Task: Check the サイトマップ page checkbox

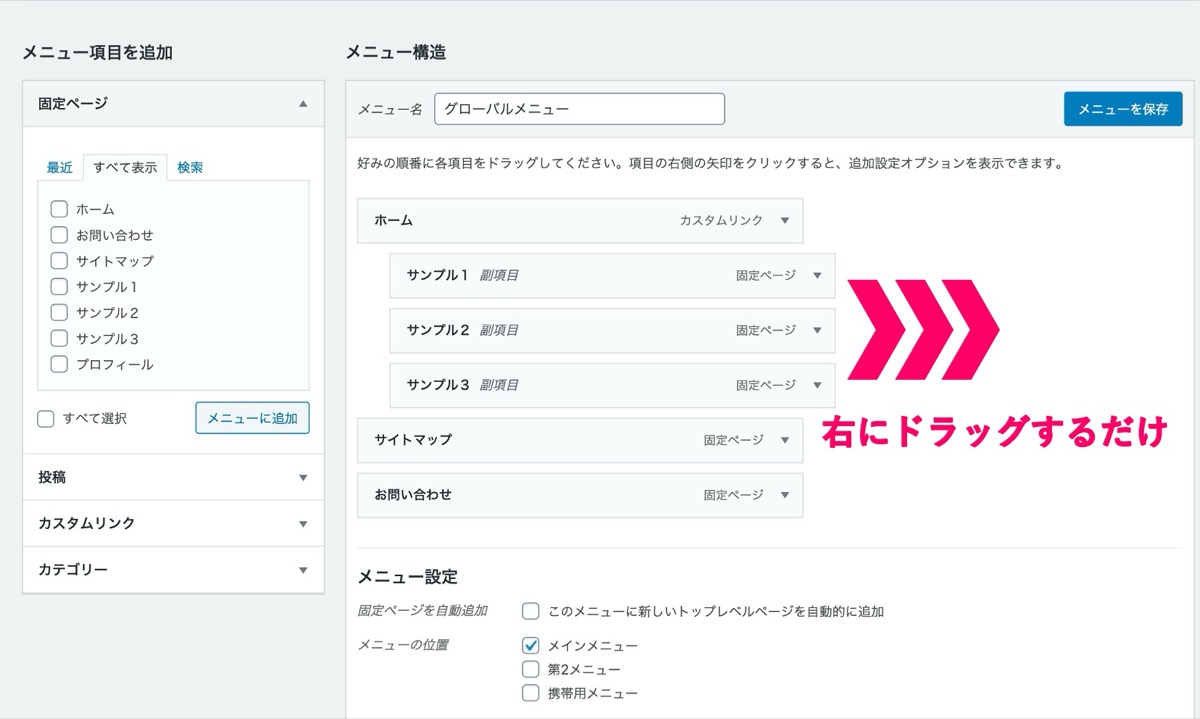Action: coord(59,261)
